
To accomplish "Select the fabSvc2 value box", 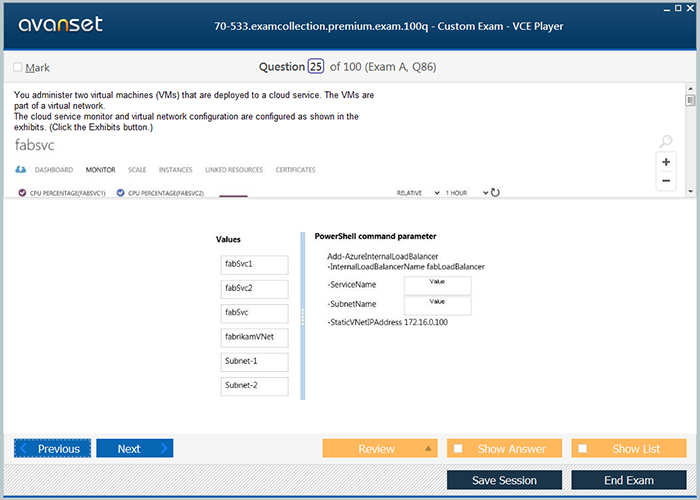I will pos(254,289).
